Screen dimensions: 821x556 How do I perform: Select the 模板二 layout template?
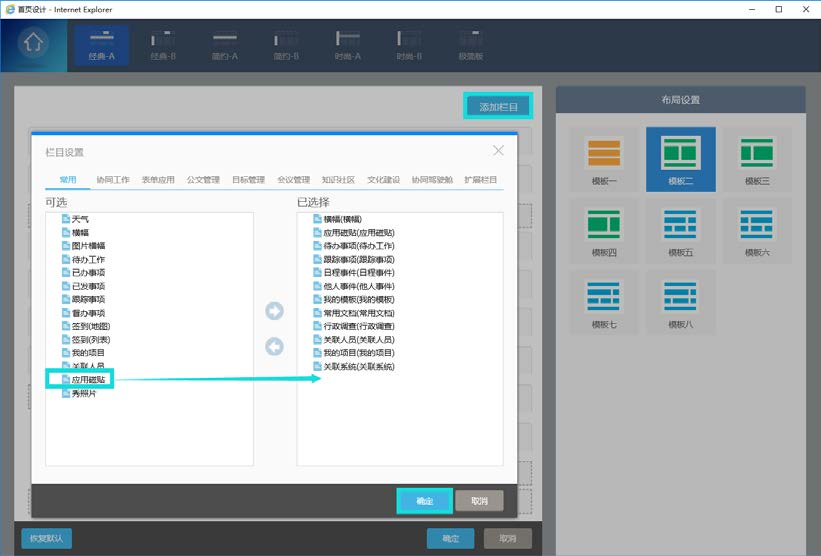[x=680, y=159]
